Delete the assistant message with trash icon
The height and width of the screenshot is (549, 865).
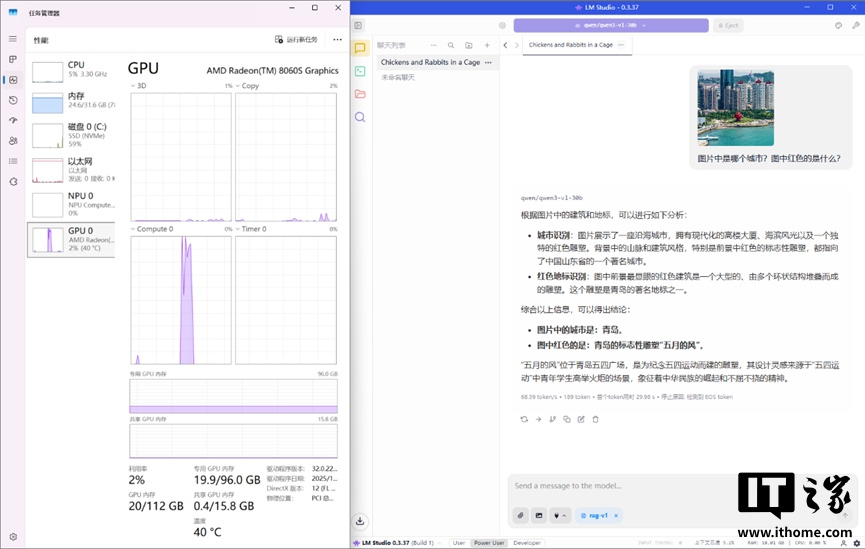coord(596,419)
